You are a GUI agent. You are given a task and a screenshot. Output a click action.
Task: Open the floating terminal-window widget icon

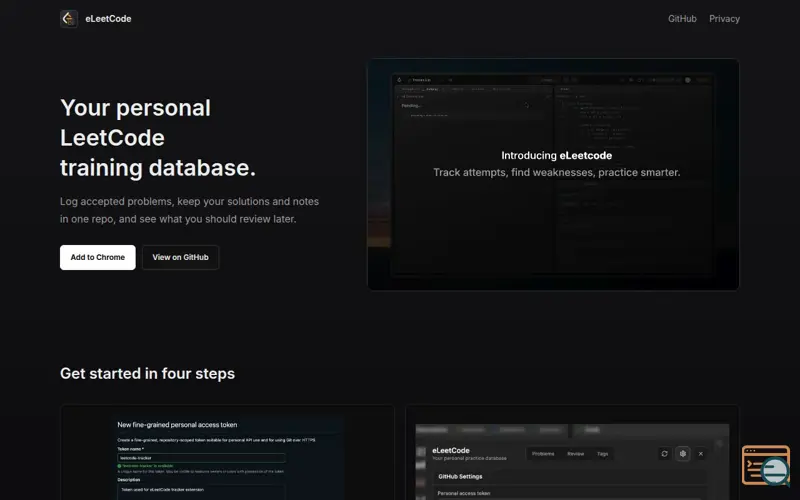click(x=766, y=465)
